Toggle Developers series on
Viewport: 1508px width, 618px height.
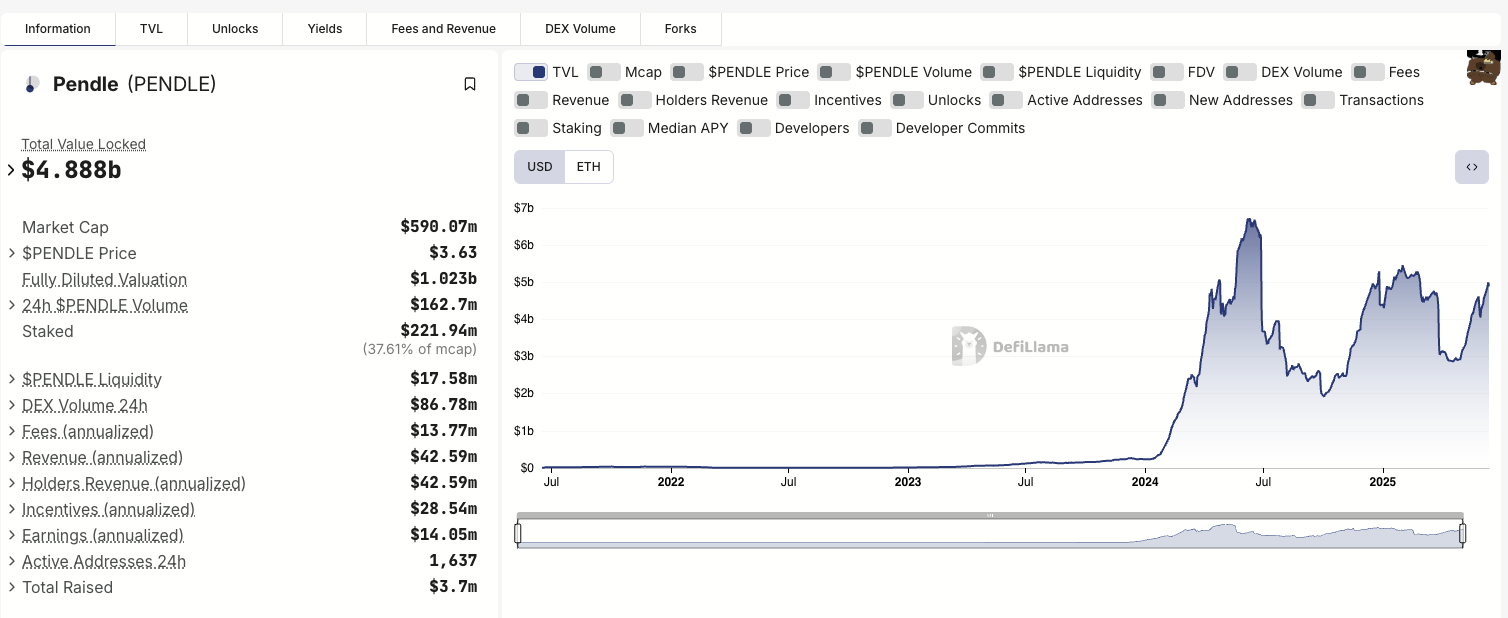[x=754, y=128]
